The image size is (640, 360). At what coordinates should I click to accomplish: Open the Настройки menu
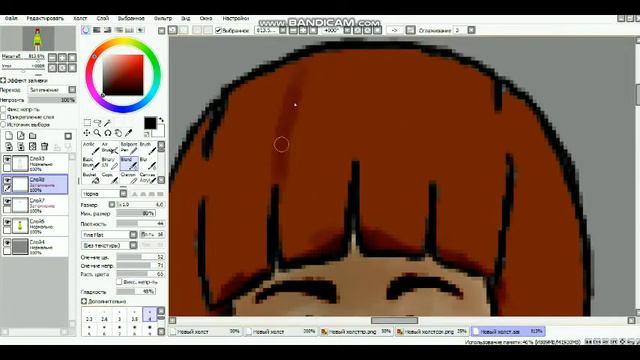pyautogui.click(x=236, y=18)
